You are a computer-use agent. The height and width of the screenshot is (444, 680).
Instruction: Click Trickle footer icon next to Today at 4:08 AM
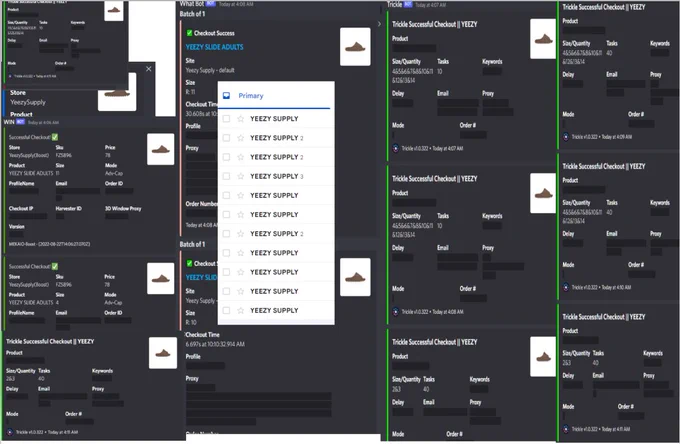click(396, 311)
